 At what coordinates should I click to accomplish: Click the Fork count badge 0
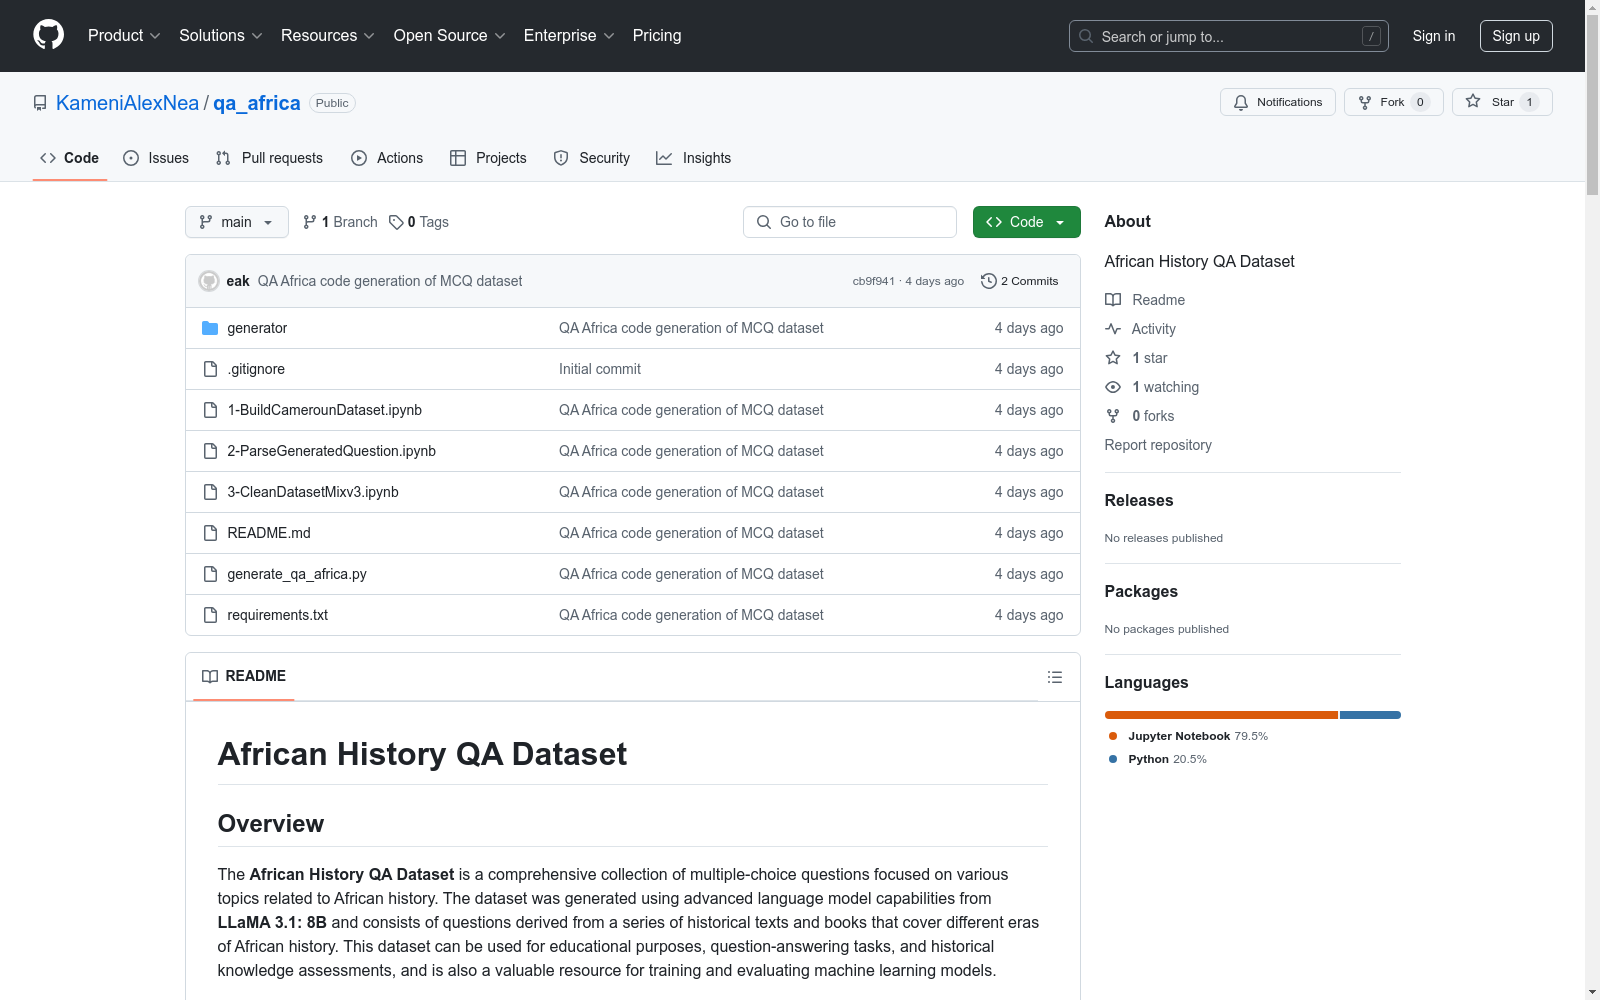pyautogui.click(x=1420, y=102)
